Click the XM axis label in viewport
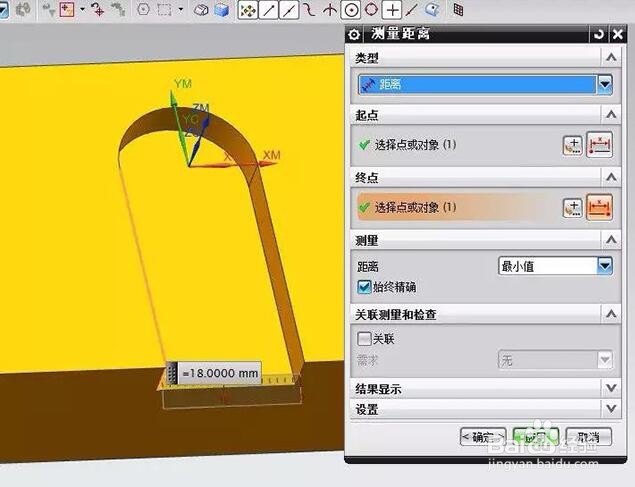The image size is (635, 487). click(x=272, y=155)
